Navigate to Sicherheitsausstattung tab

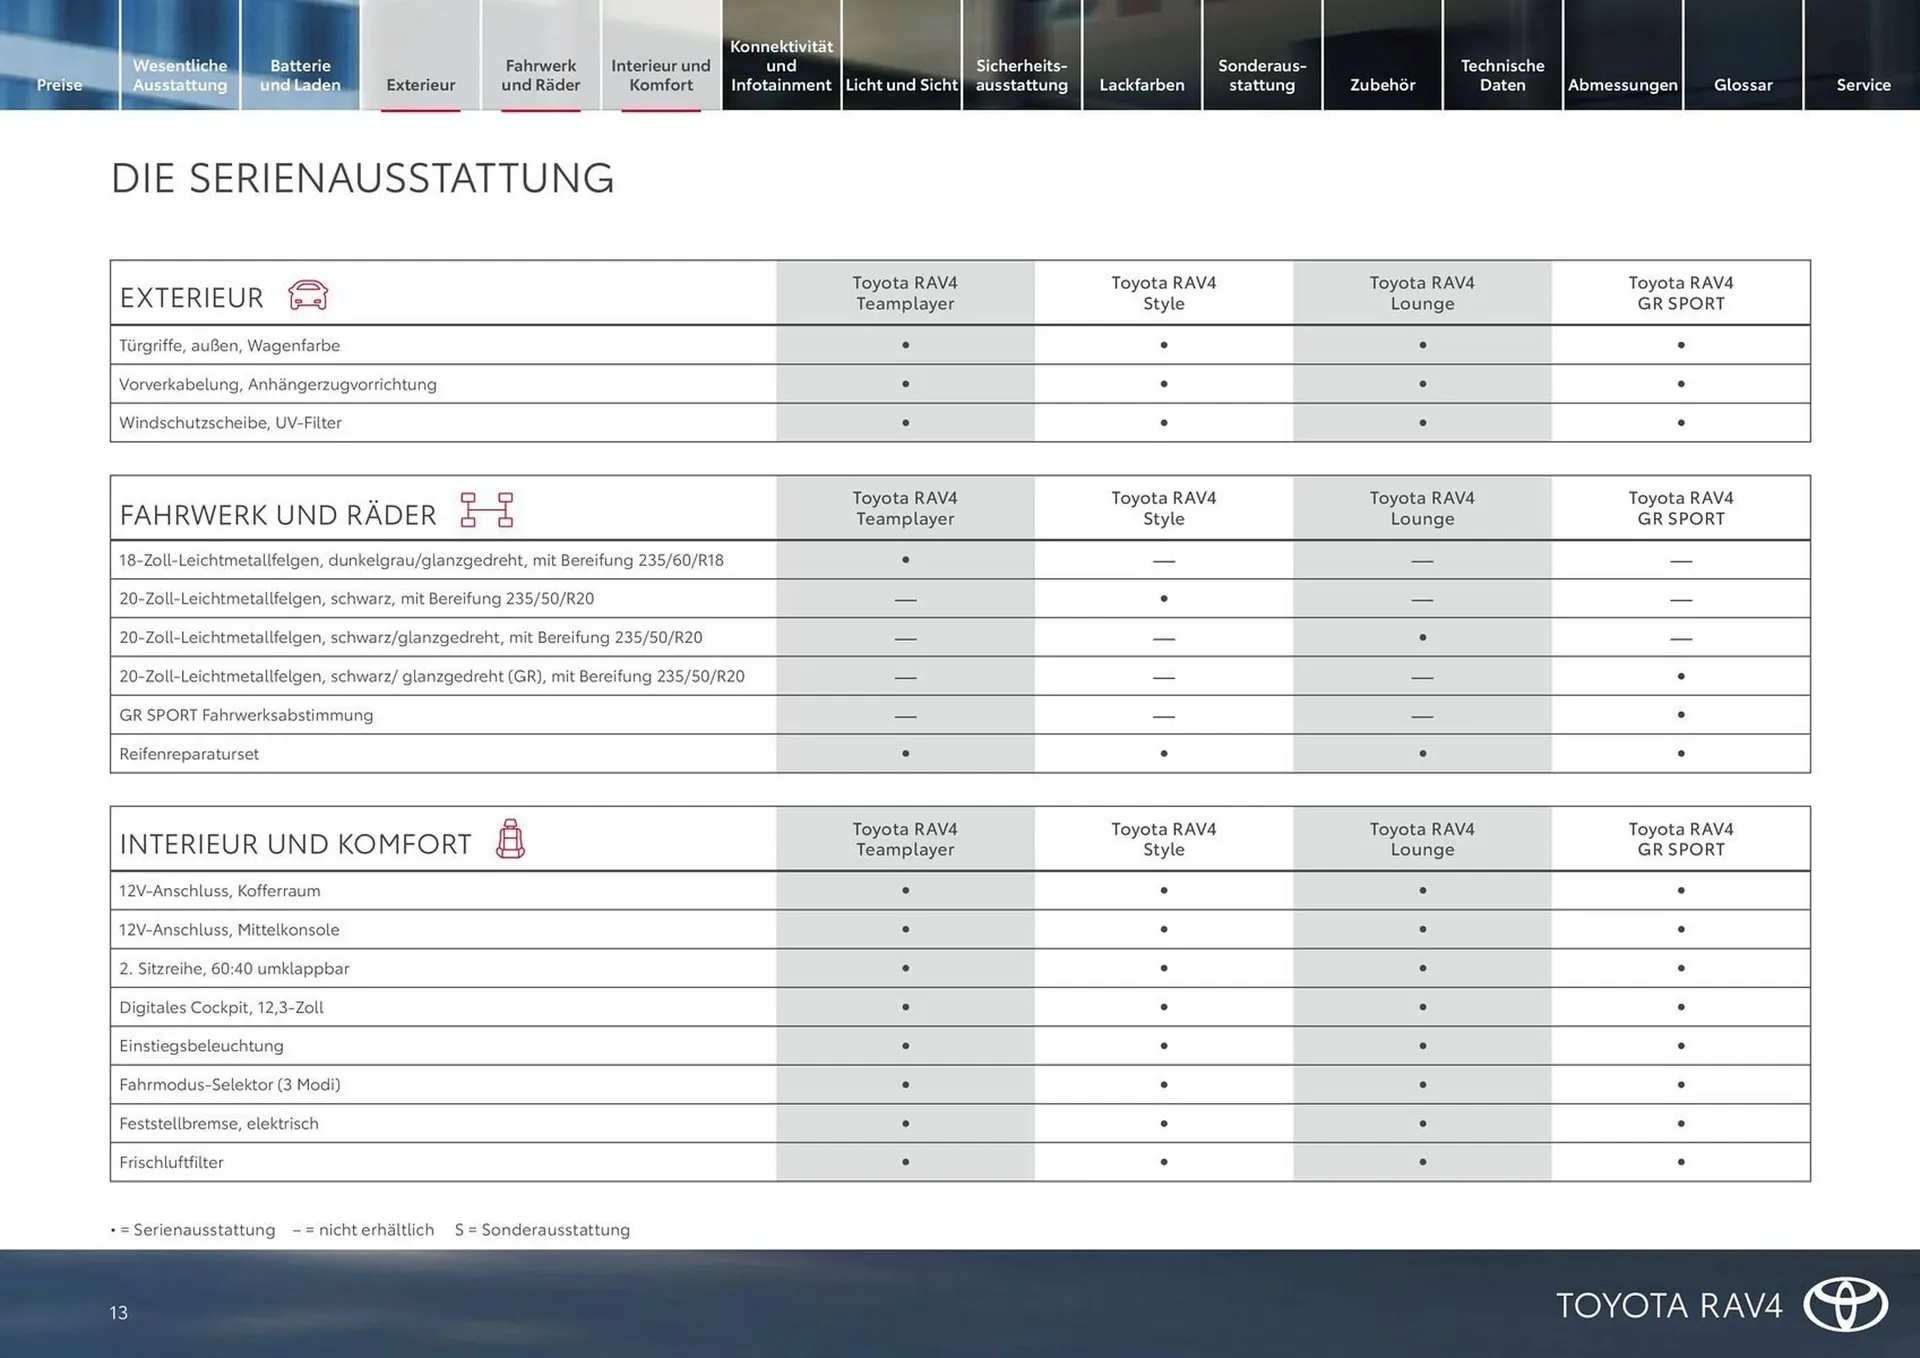[1021, 75]
